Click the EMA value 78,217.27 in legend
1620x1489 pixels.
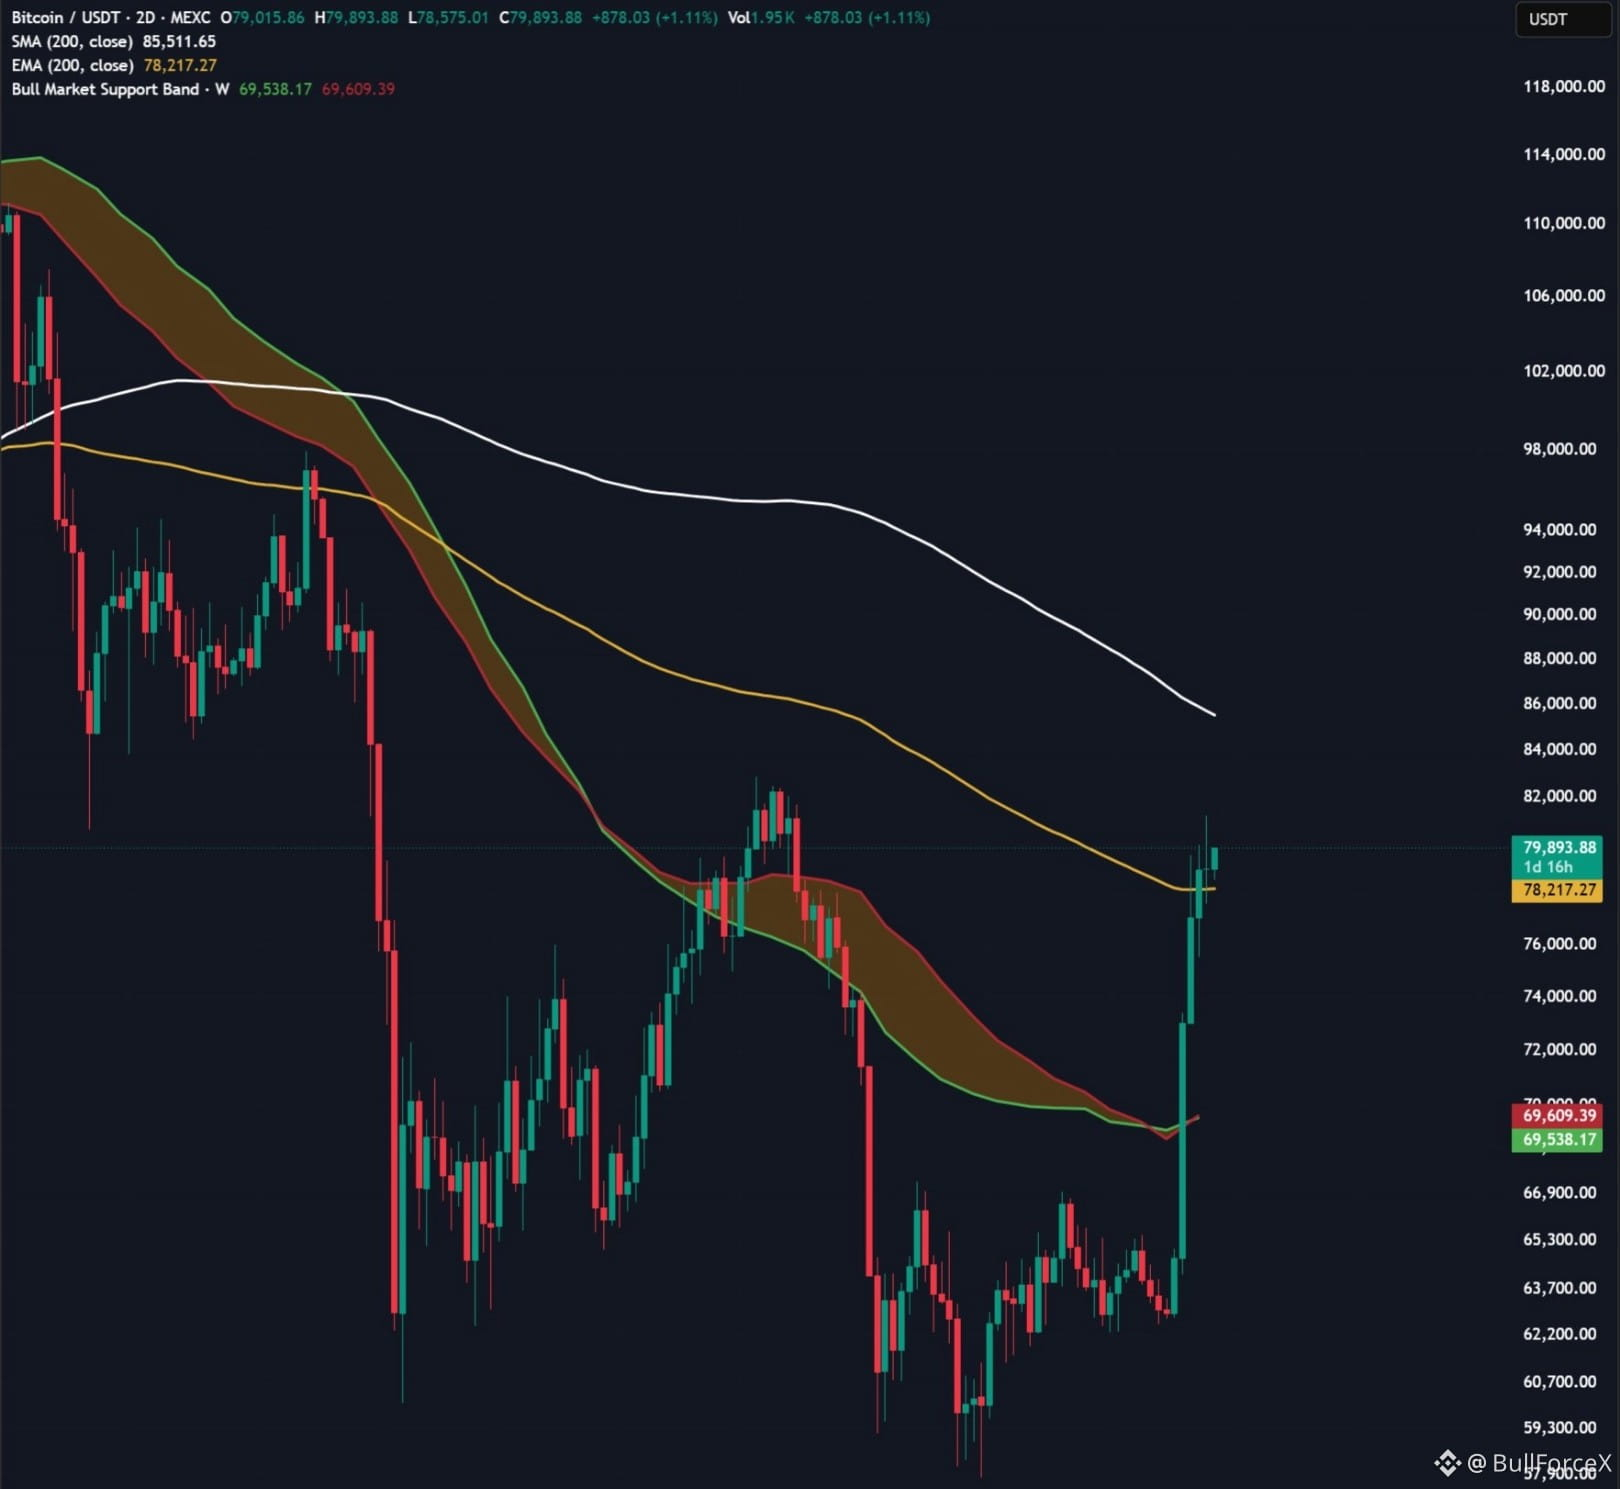tap(180, 66)
